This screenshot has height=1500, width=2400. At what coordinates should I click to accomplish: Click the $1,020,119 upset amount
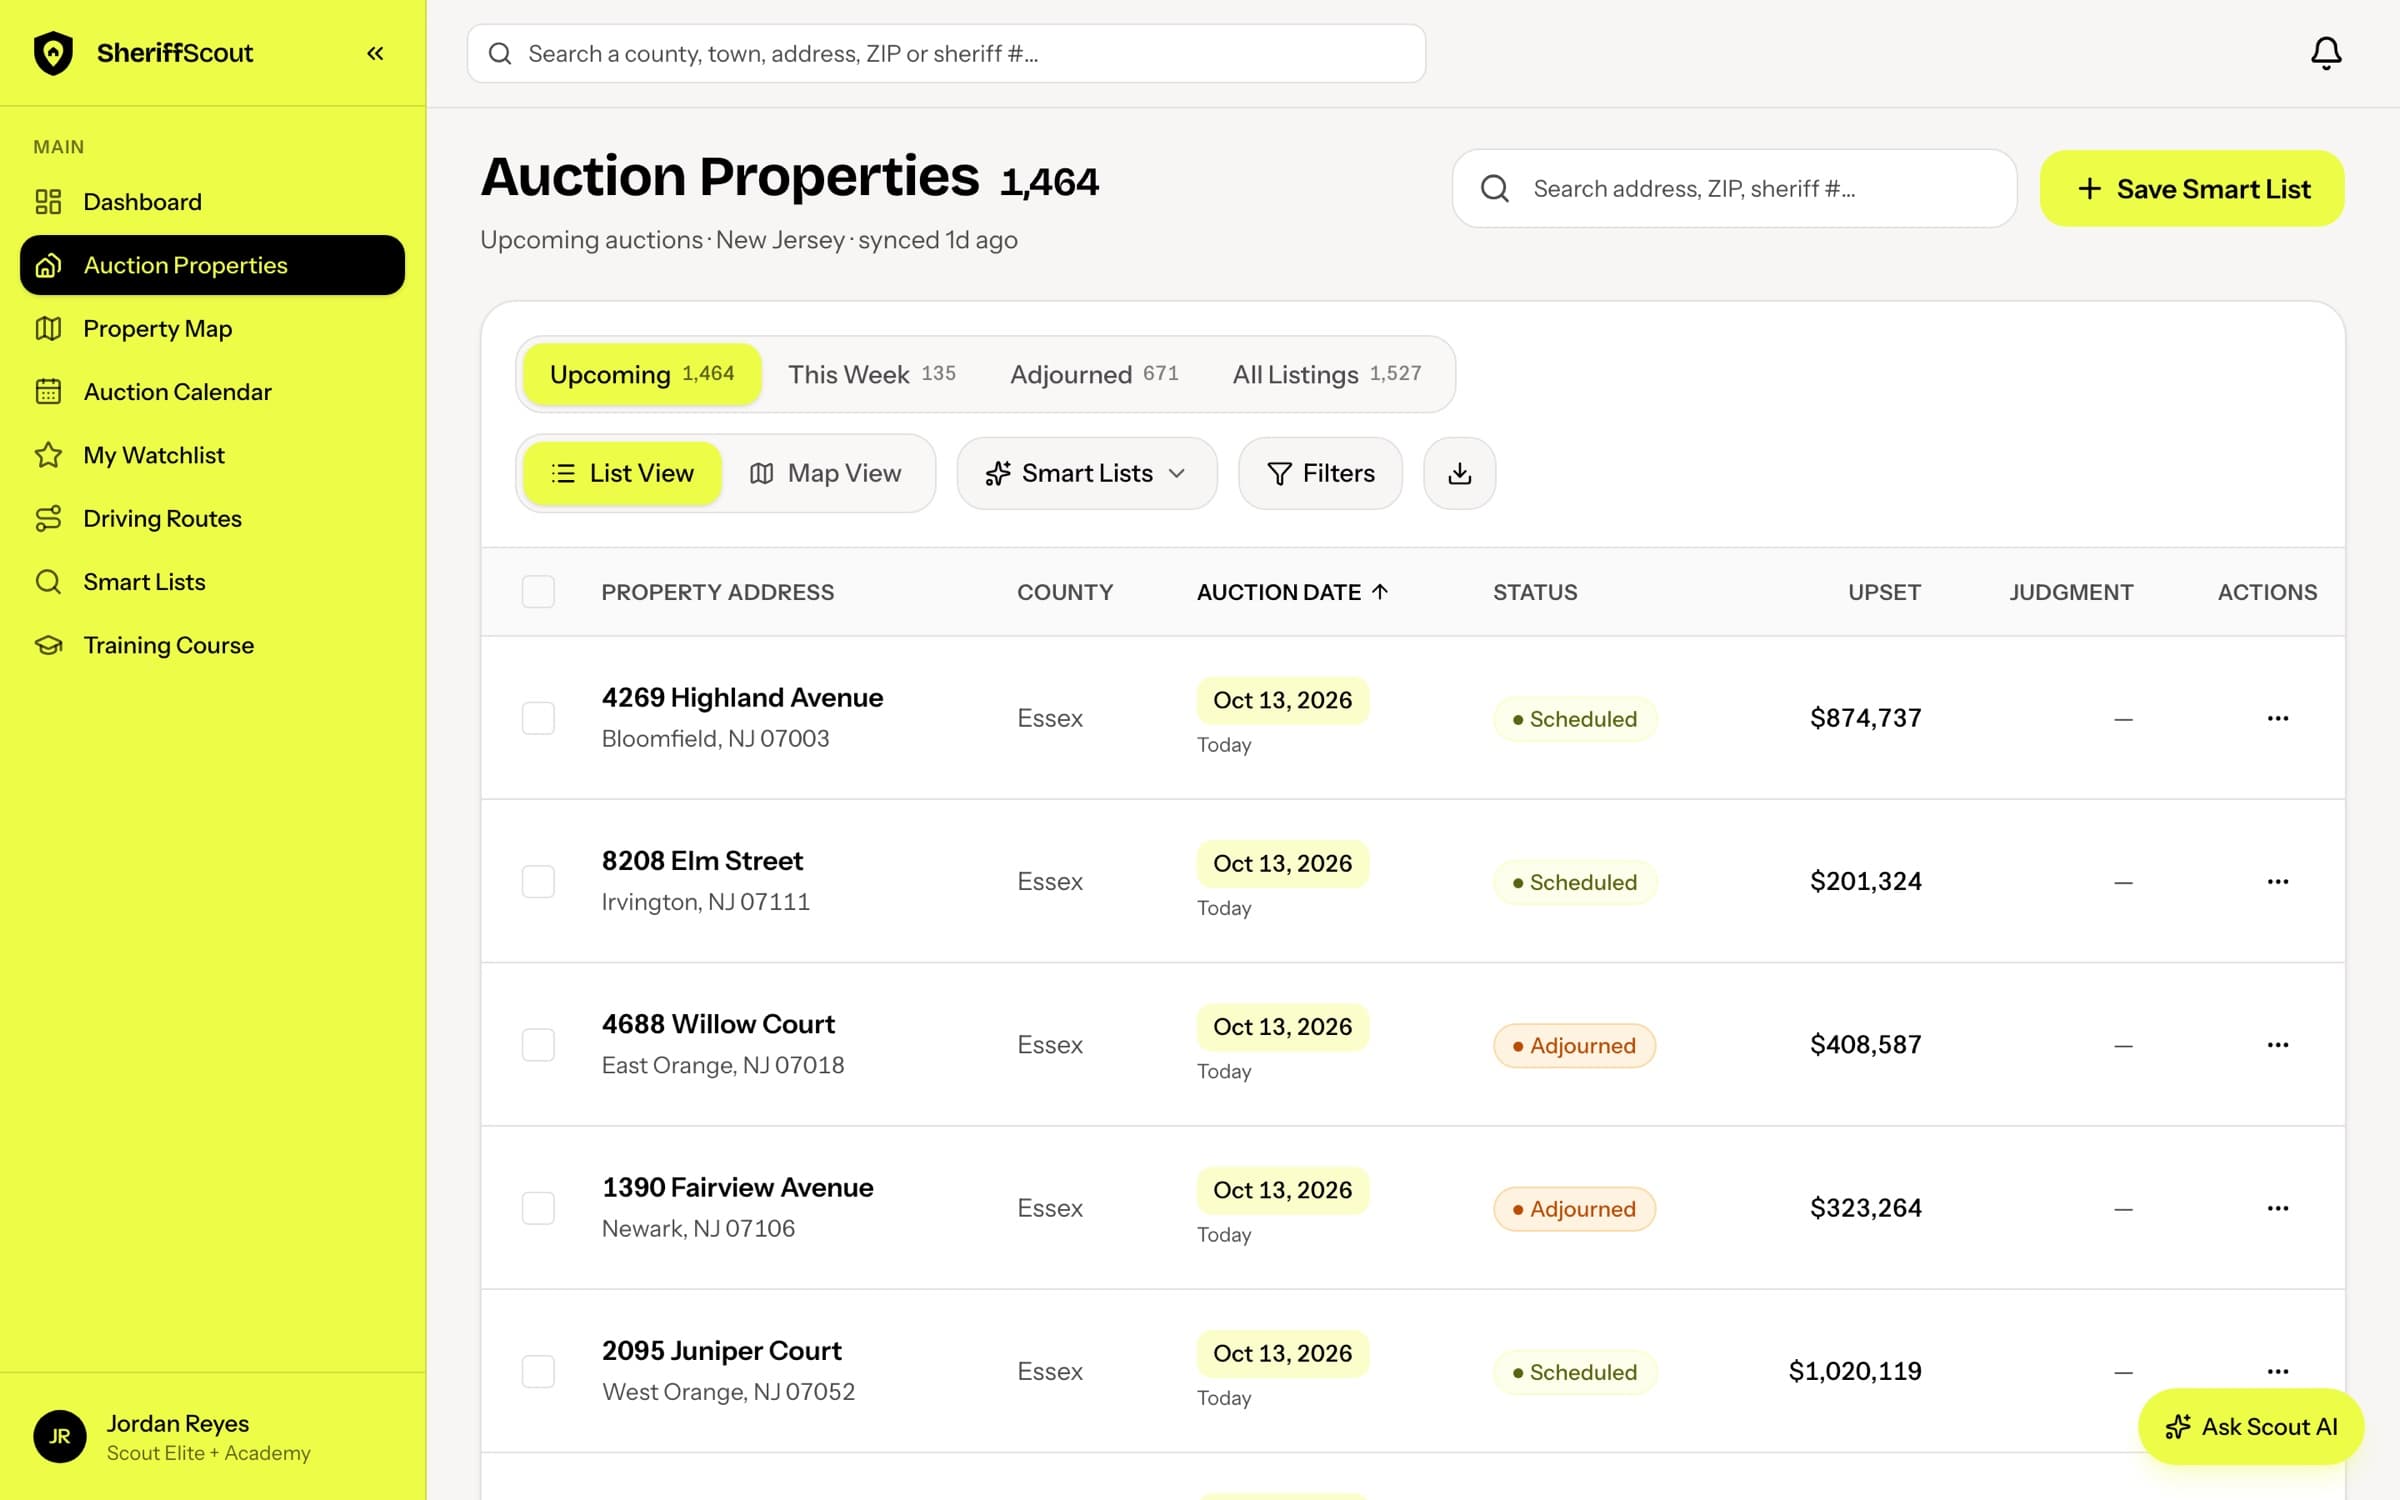pyautogui.click(x=1855, y=1371)
